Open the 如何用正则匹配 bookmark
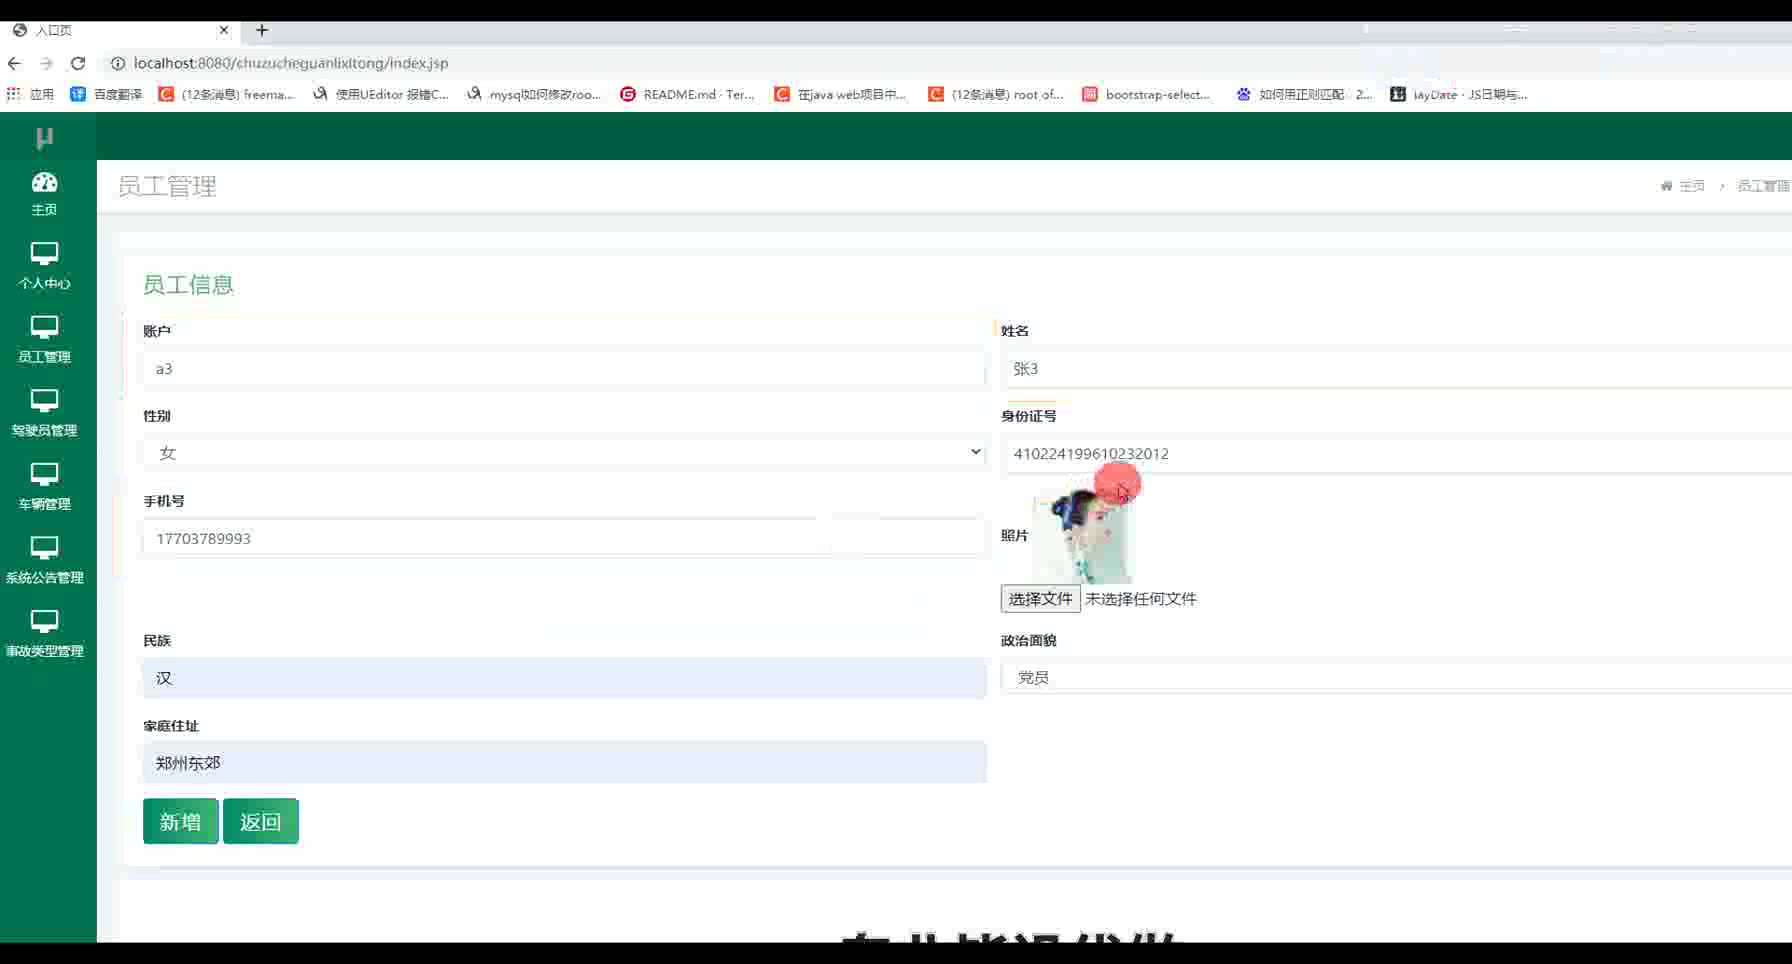 click(1304, 94)
